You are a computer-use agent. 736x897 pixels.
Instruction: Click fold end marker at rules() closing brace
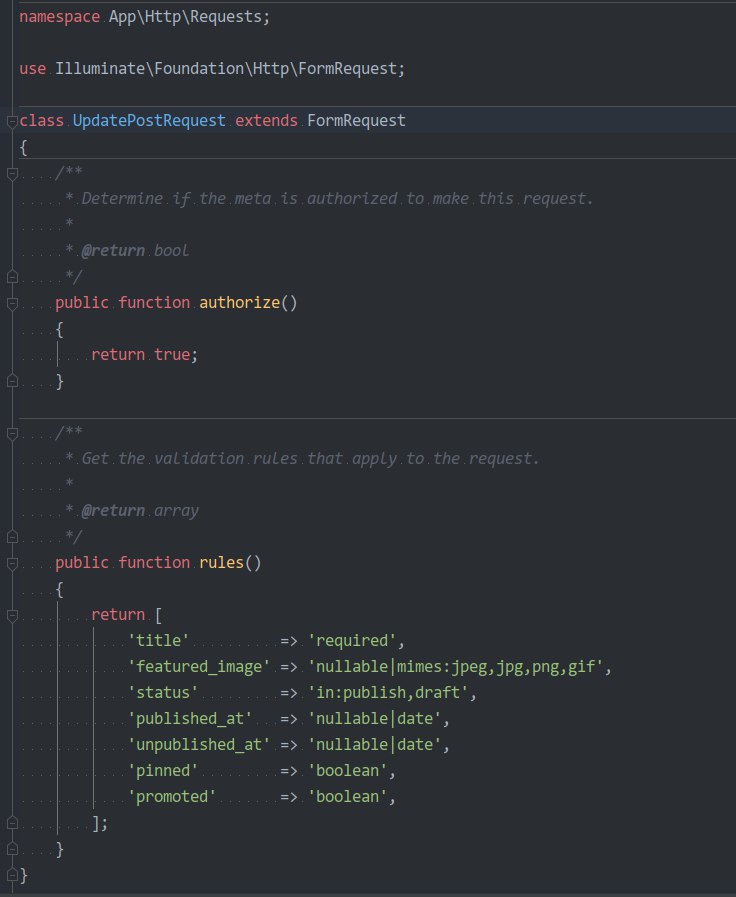12,849
